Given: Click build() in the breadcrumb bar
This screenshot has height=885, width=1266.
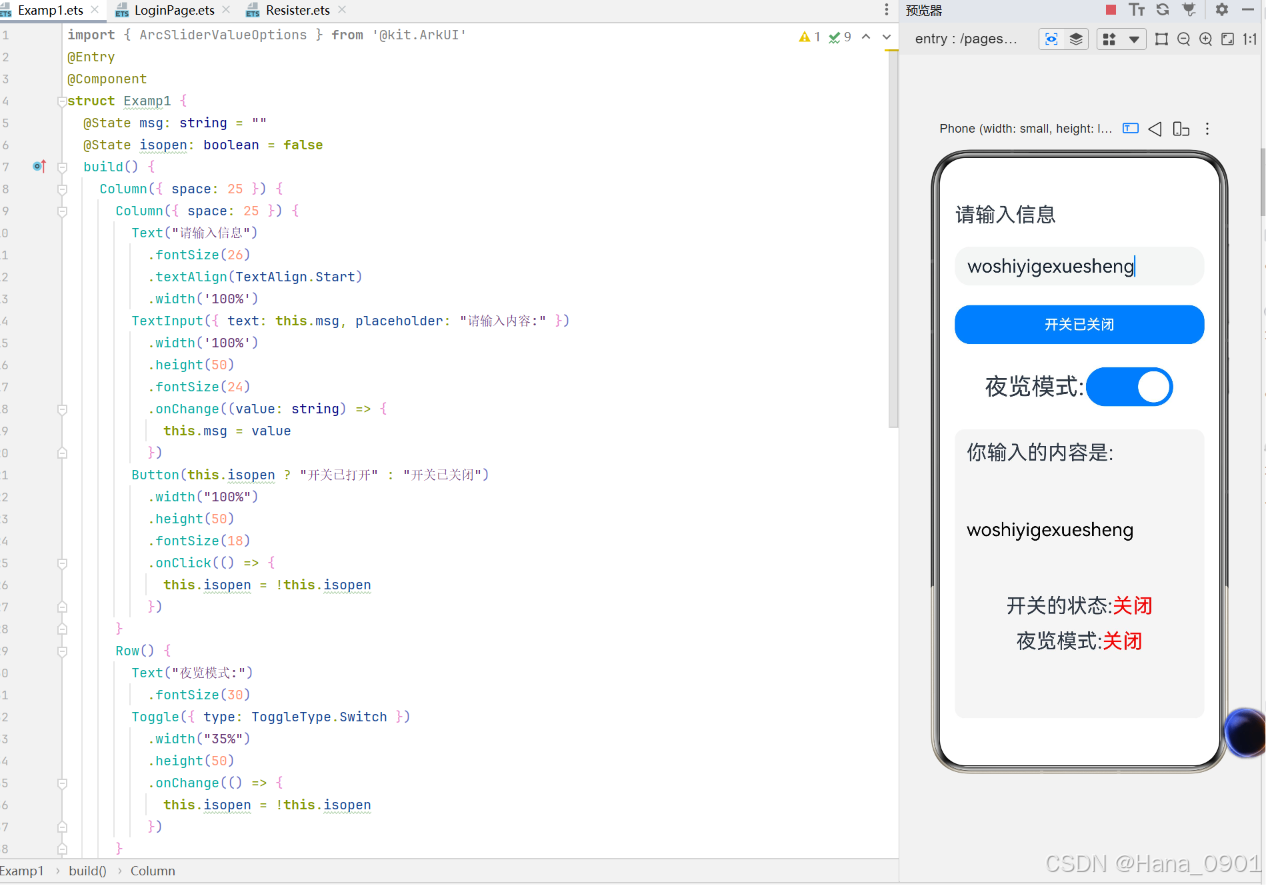Looking at the screenshot, I should pyautogui.click(x=87, y=871).
